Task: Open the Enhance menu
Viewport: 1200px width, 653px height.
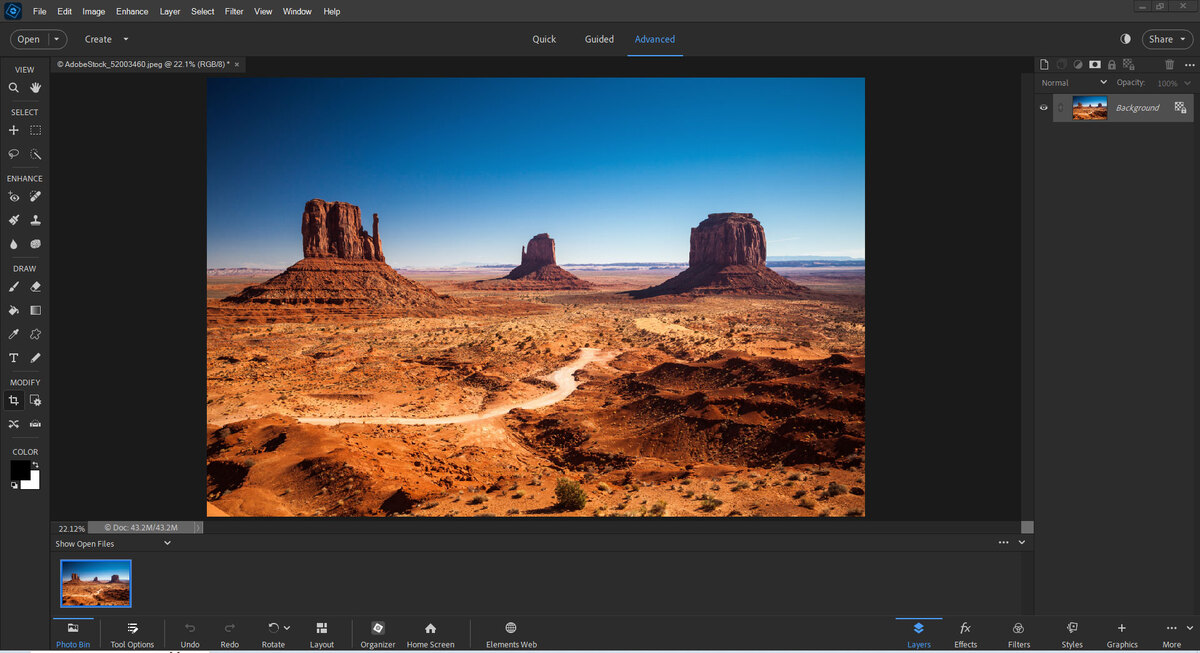Action: [131, 11]
